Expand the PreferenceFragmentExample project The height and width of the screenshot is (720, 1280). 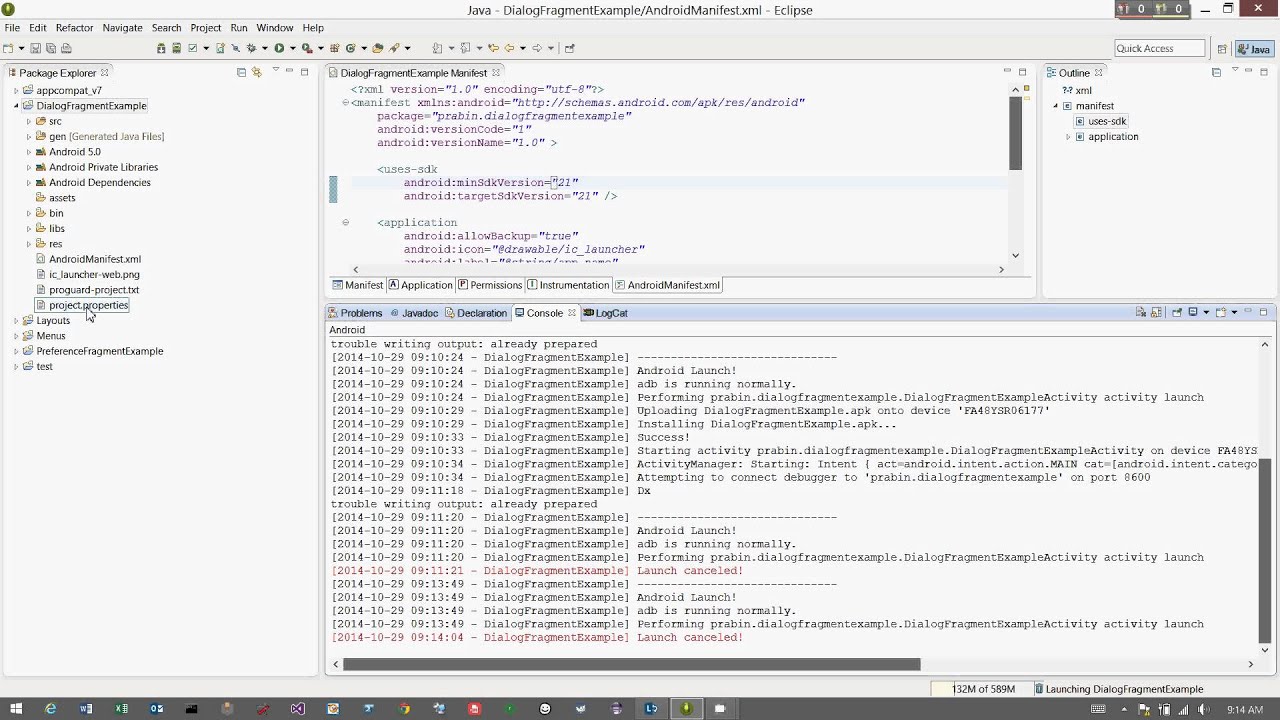(16, 351)
